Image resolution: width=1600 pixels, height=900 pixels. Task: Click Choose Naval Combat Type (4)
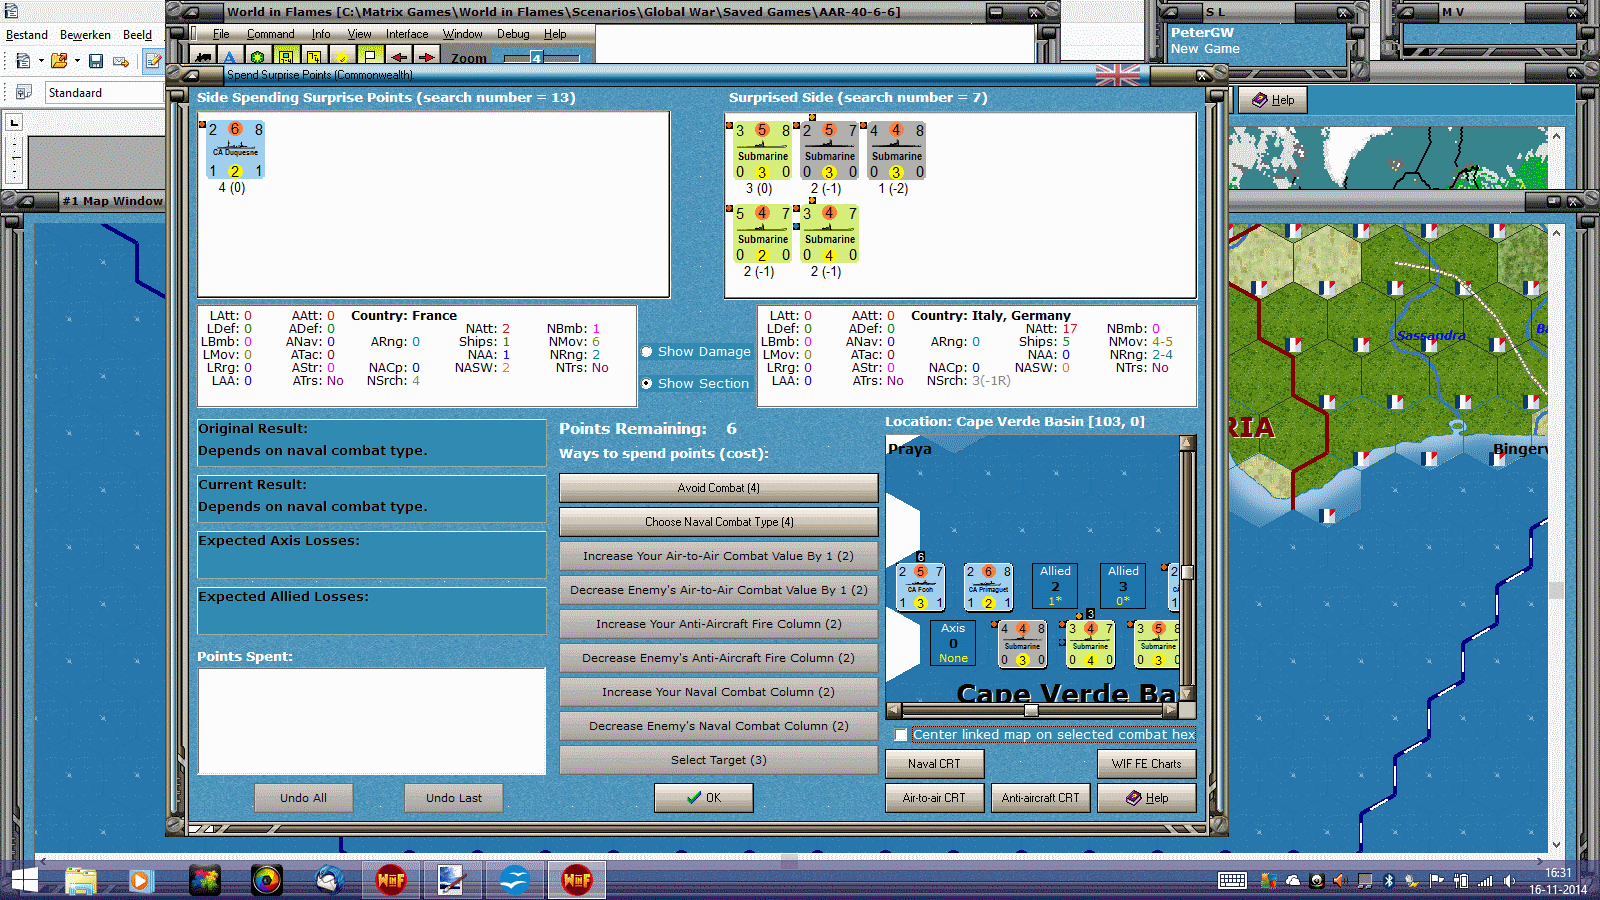click(x=719, y=522)
